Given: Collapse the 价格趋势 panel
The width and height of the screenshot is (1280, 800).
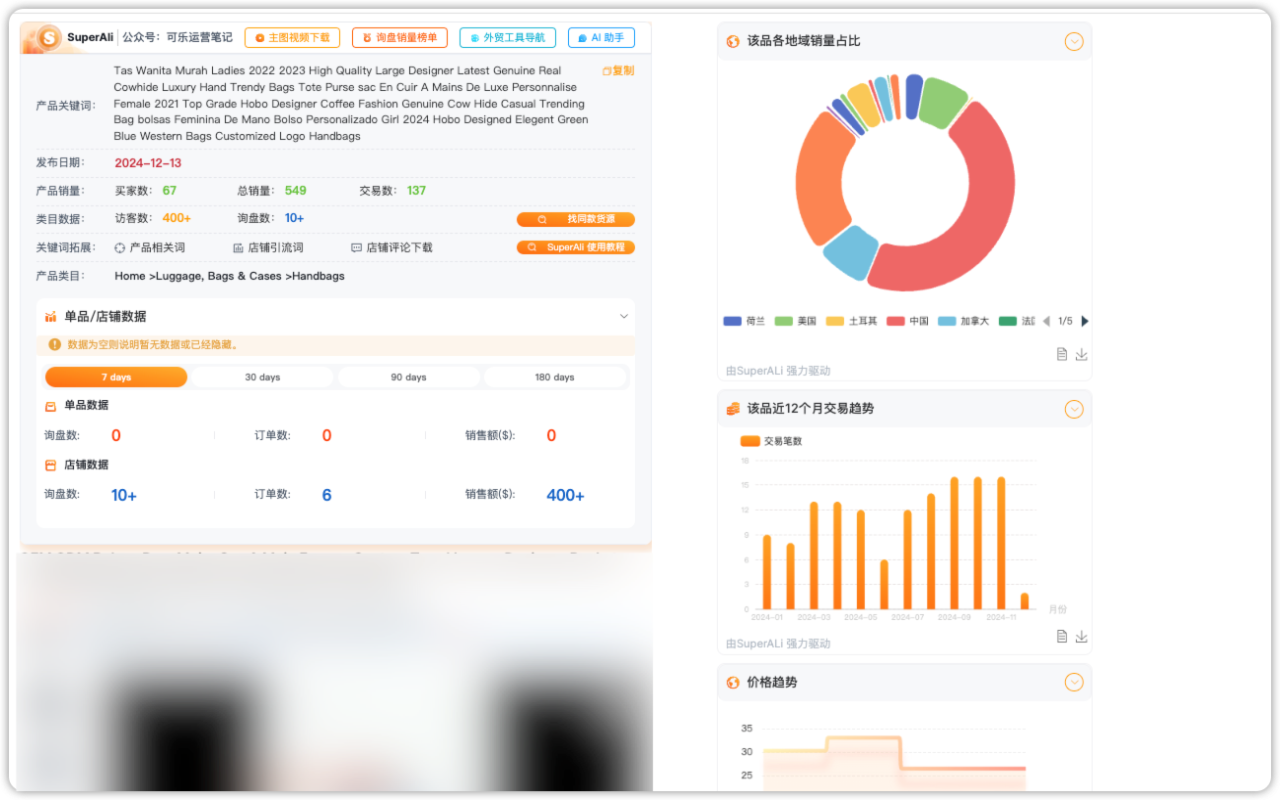Looking at the screenshot, I should pyautogui.click(x=1074, y=682).
